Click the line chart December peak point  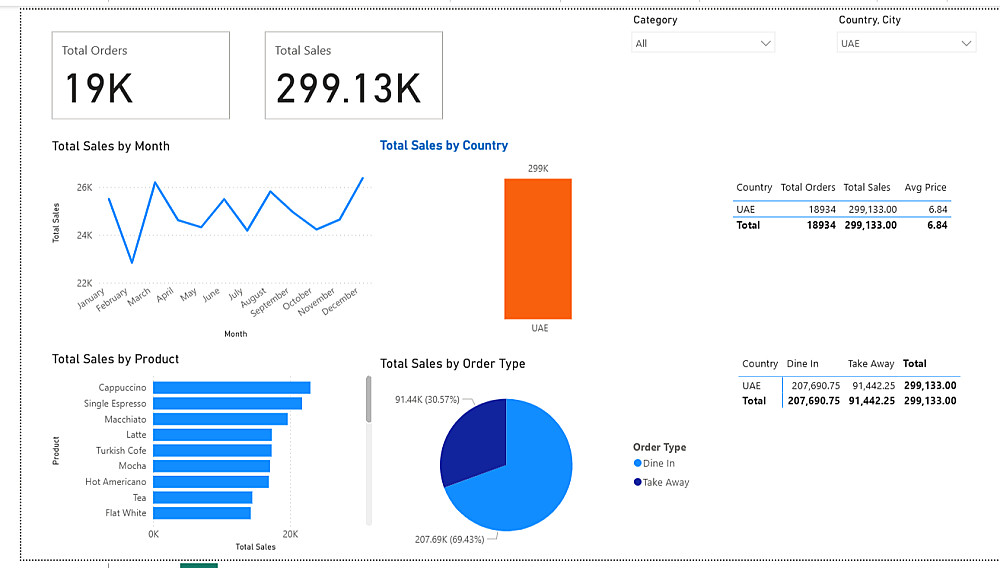click(x=363, y=178)
